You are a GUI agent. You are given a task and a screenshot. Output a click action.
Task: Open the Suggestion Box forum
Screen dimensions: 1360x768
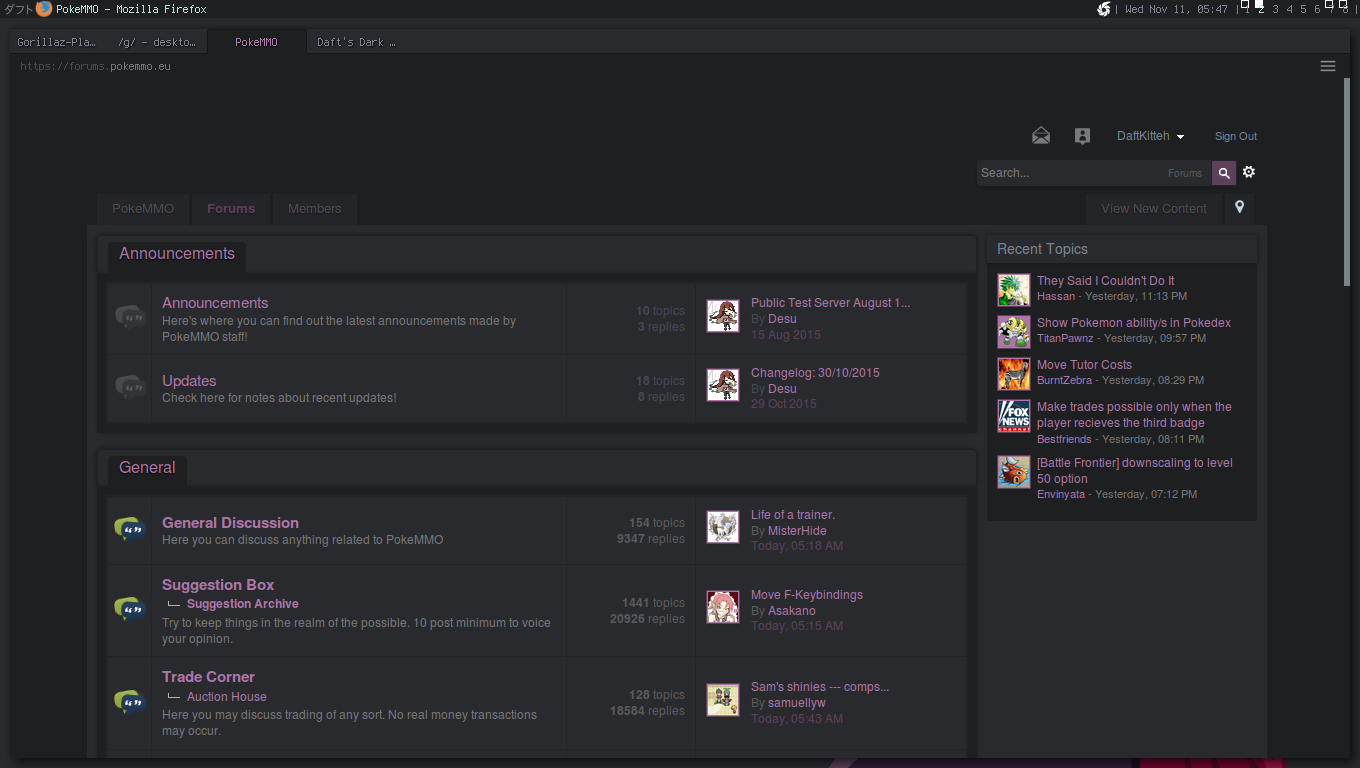point(218,585)
